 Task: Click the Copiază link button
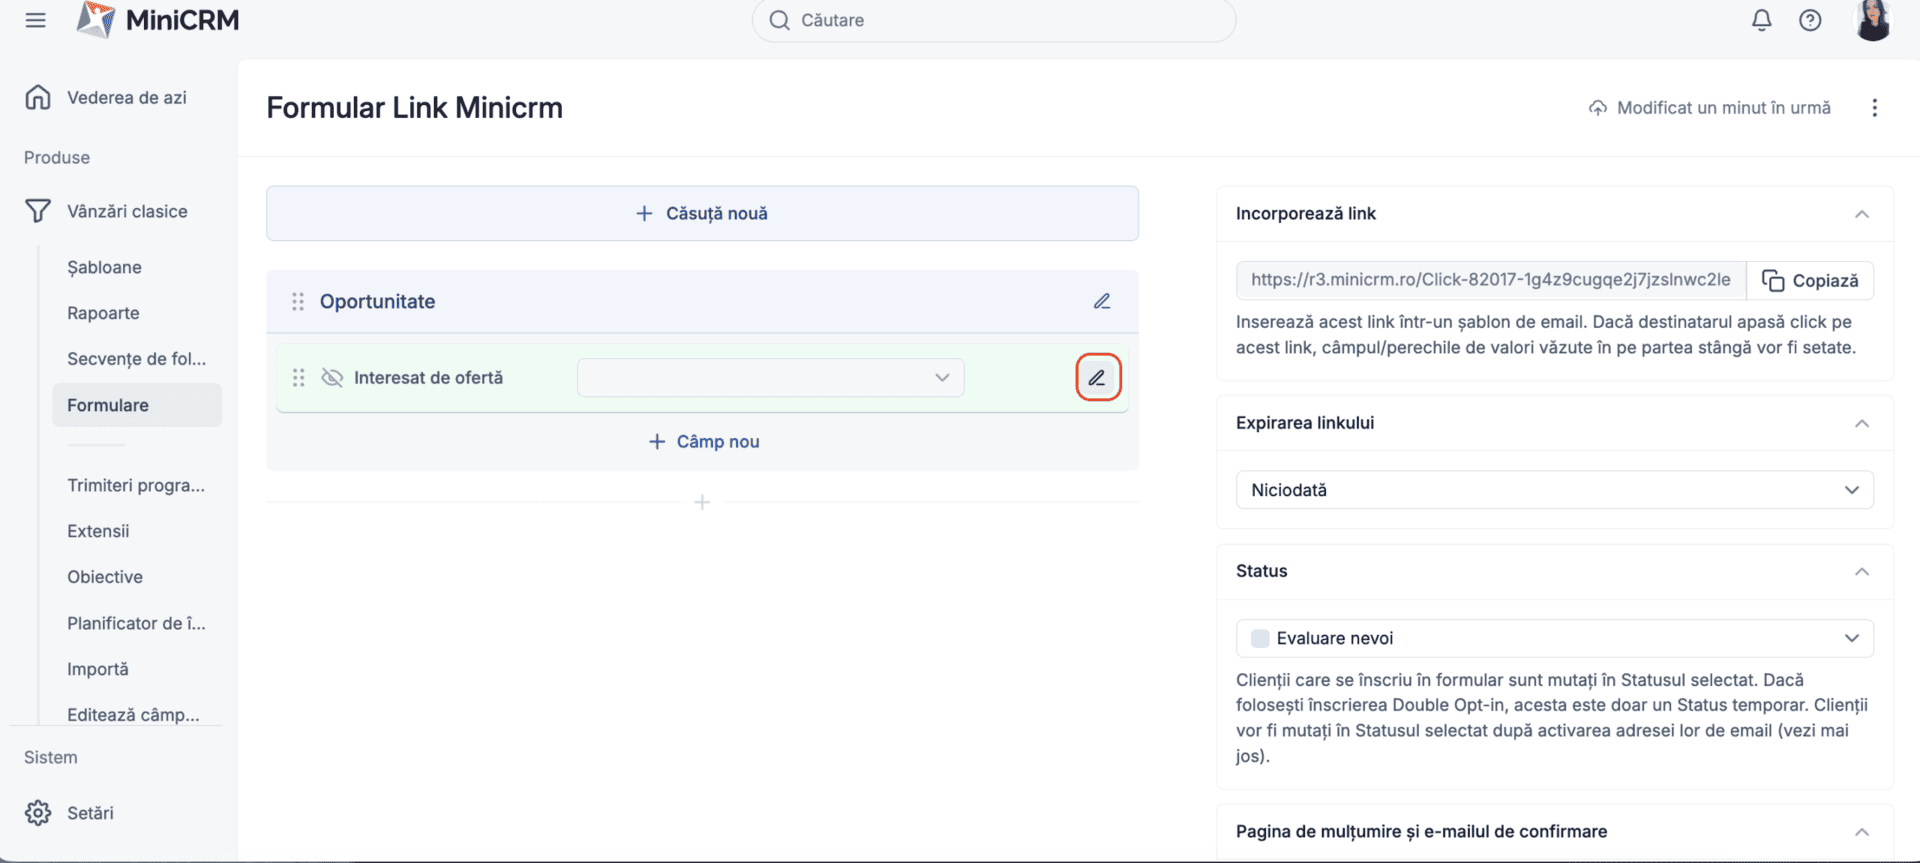[1810, 281]
